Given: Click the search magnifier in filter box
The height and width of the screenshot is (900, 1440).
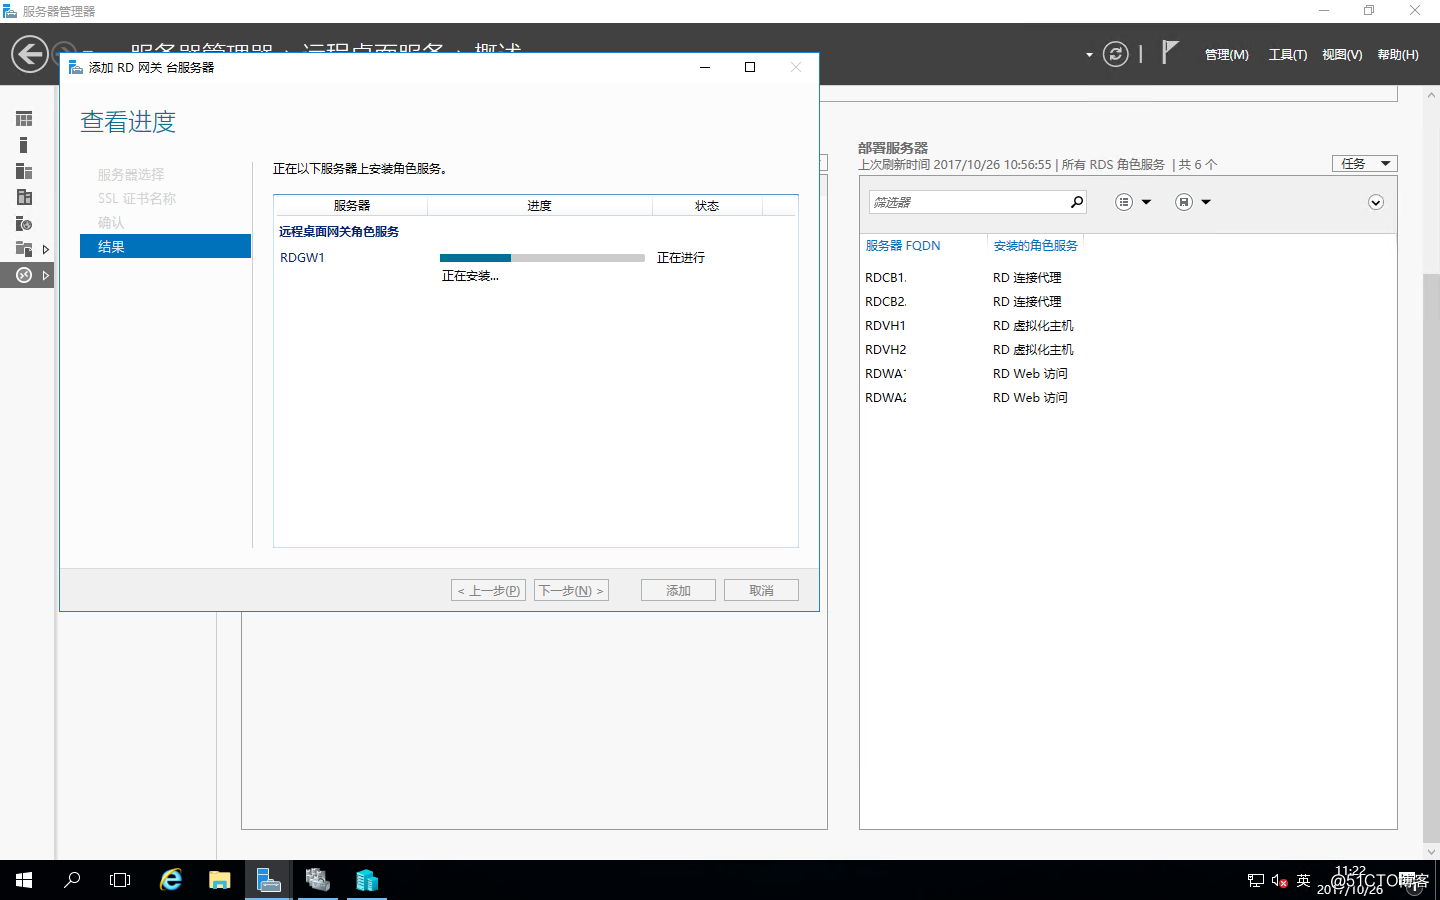Looking at the screenshot, I should click(x=1077, y=202).
